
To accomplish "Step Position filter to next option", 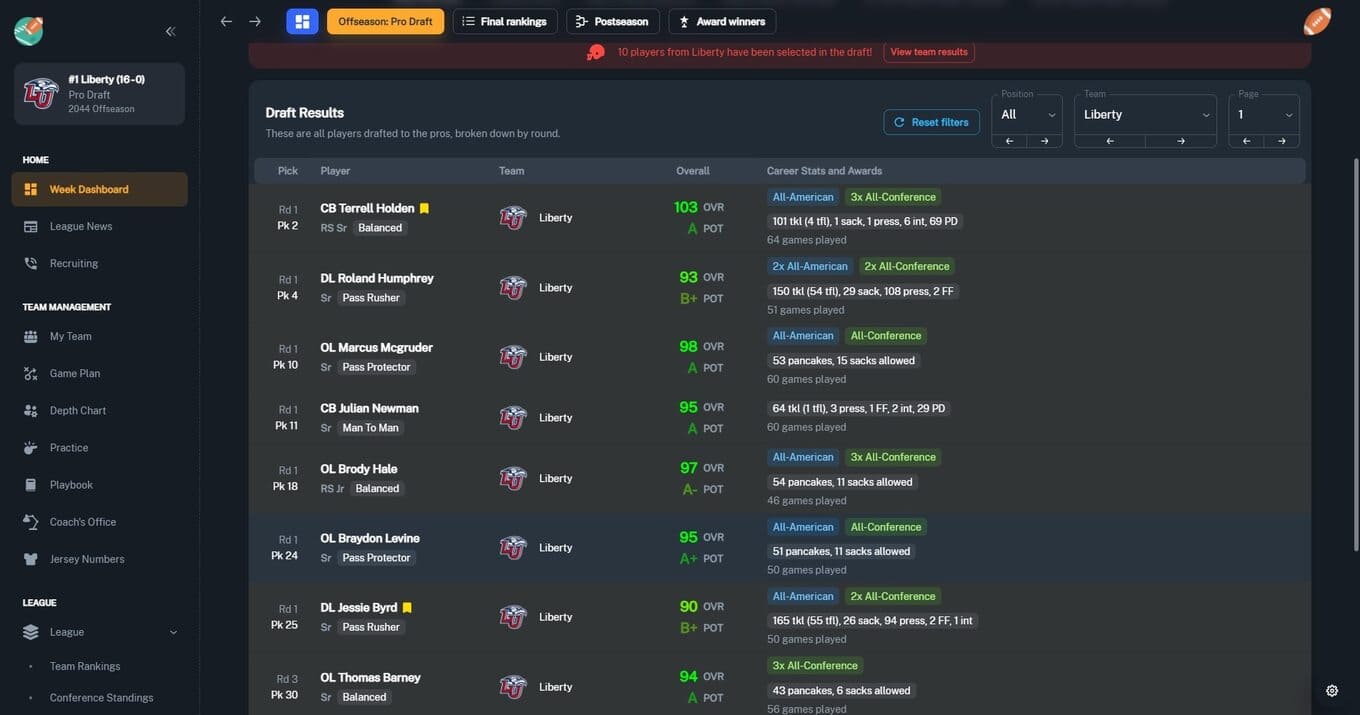I will 1045,141.
